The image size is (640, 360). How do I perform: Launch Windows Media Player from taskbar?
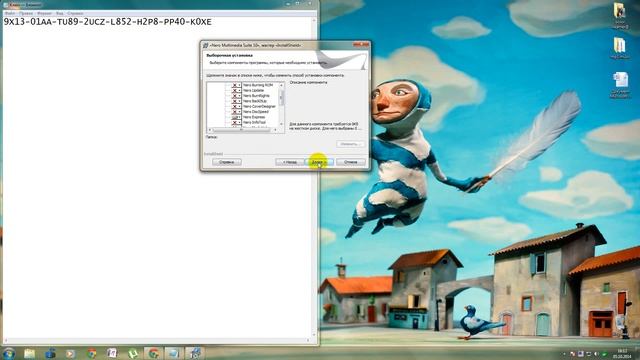pyautogui.click(x=71, y=353)
